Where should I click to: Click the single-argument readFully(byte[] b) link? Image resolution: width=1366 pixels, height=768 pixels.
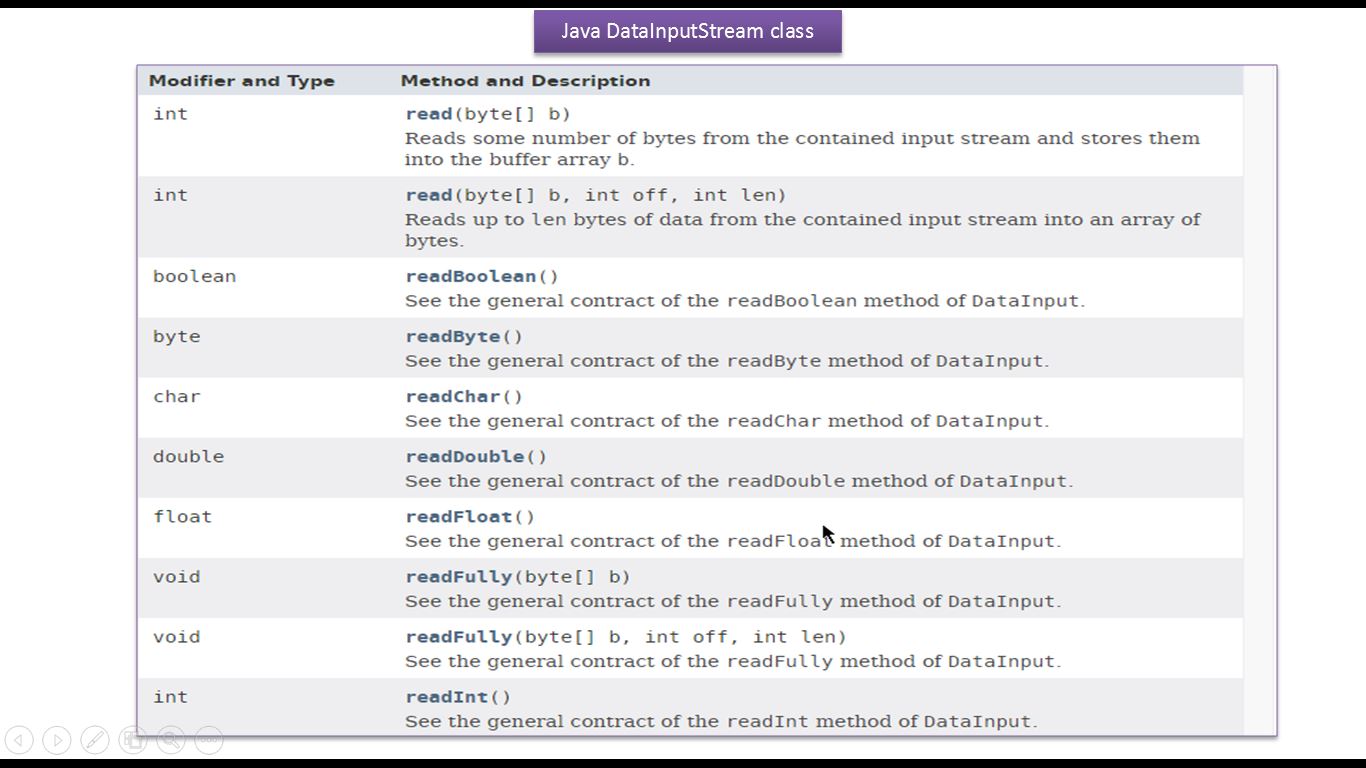pyautogui.click(x=459, y=576)
